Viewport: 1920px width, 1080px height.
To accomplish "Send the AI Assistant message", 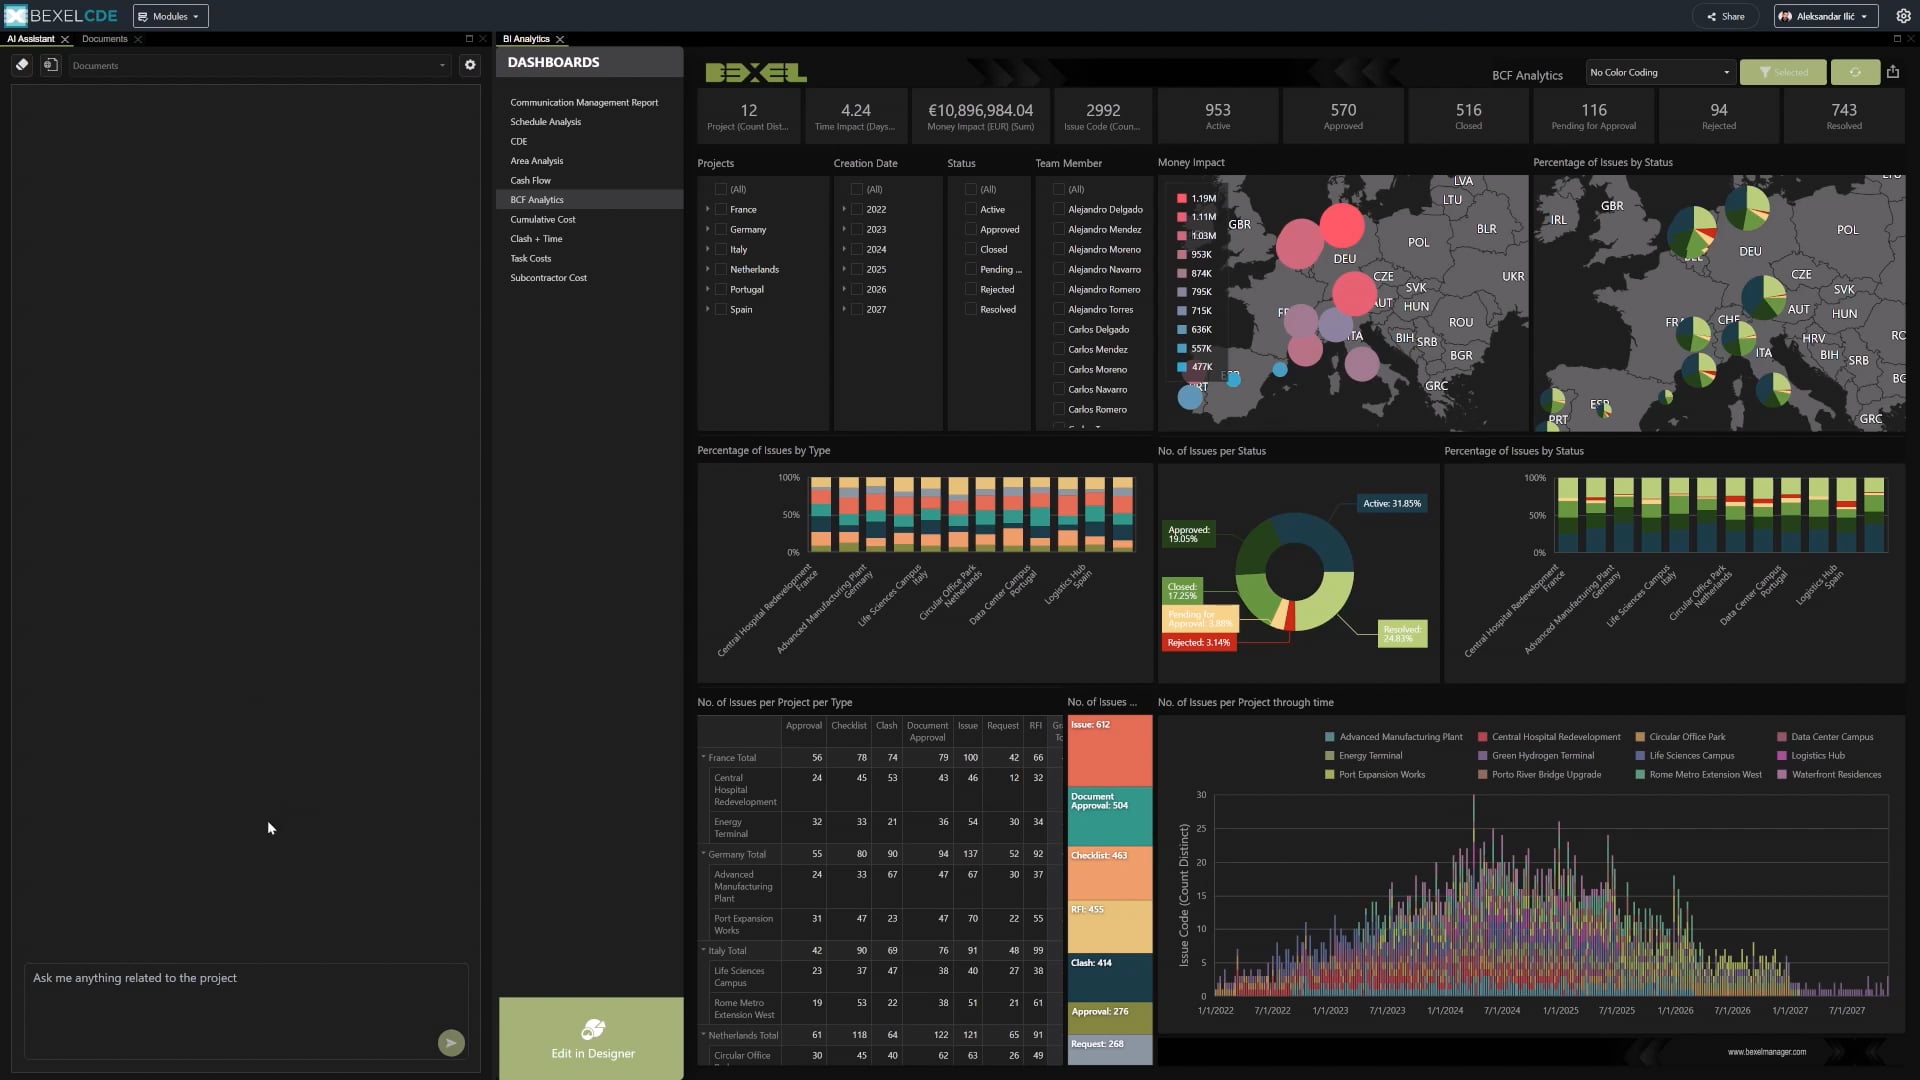I will coord(451,1043).
